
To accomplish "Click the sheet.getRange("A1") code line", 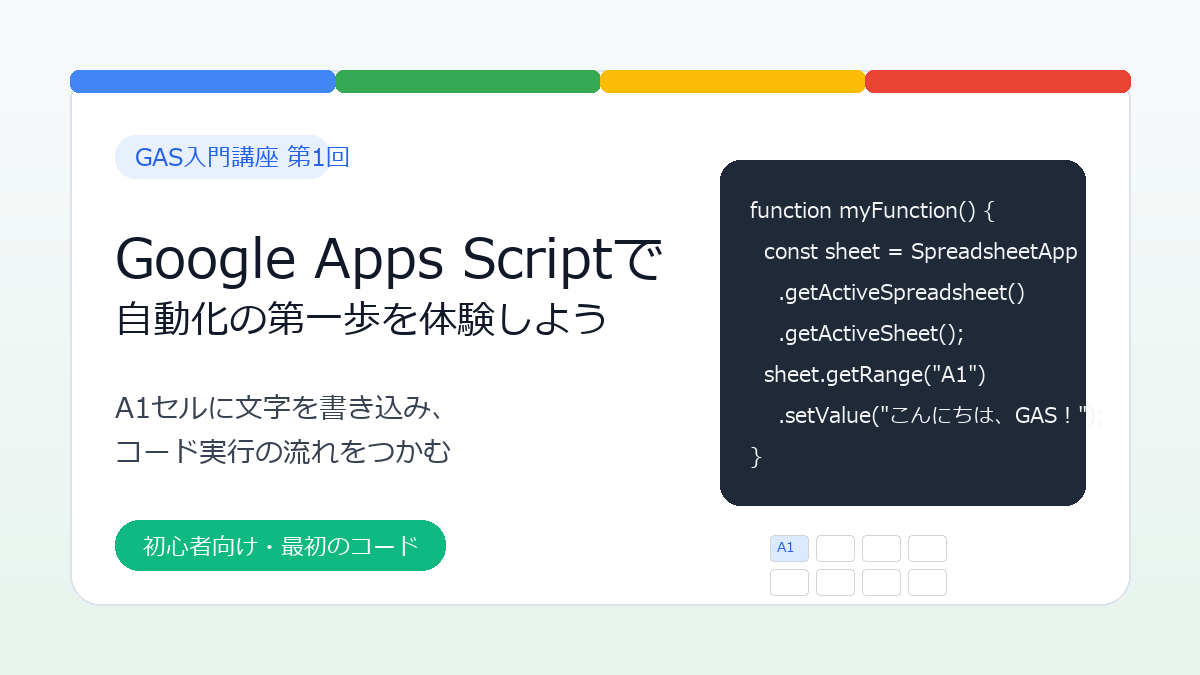I will coord(875,374).
